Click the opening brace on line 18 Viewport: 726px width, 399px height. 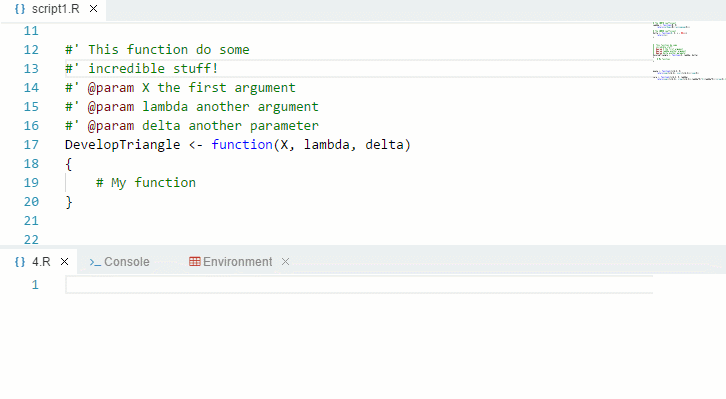pyautogui.click(x=69, y=164)
